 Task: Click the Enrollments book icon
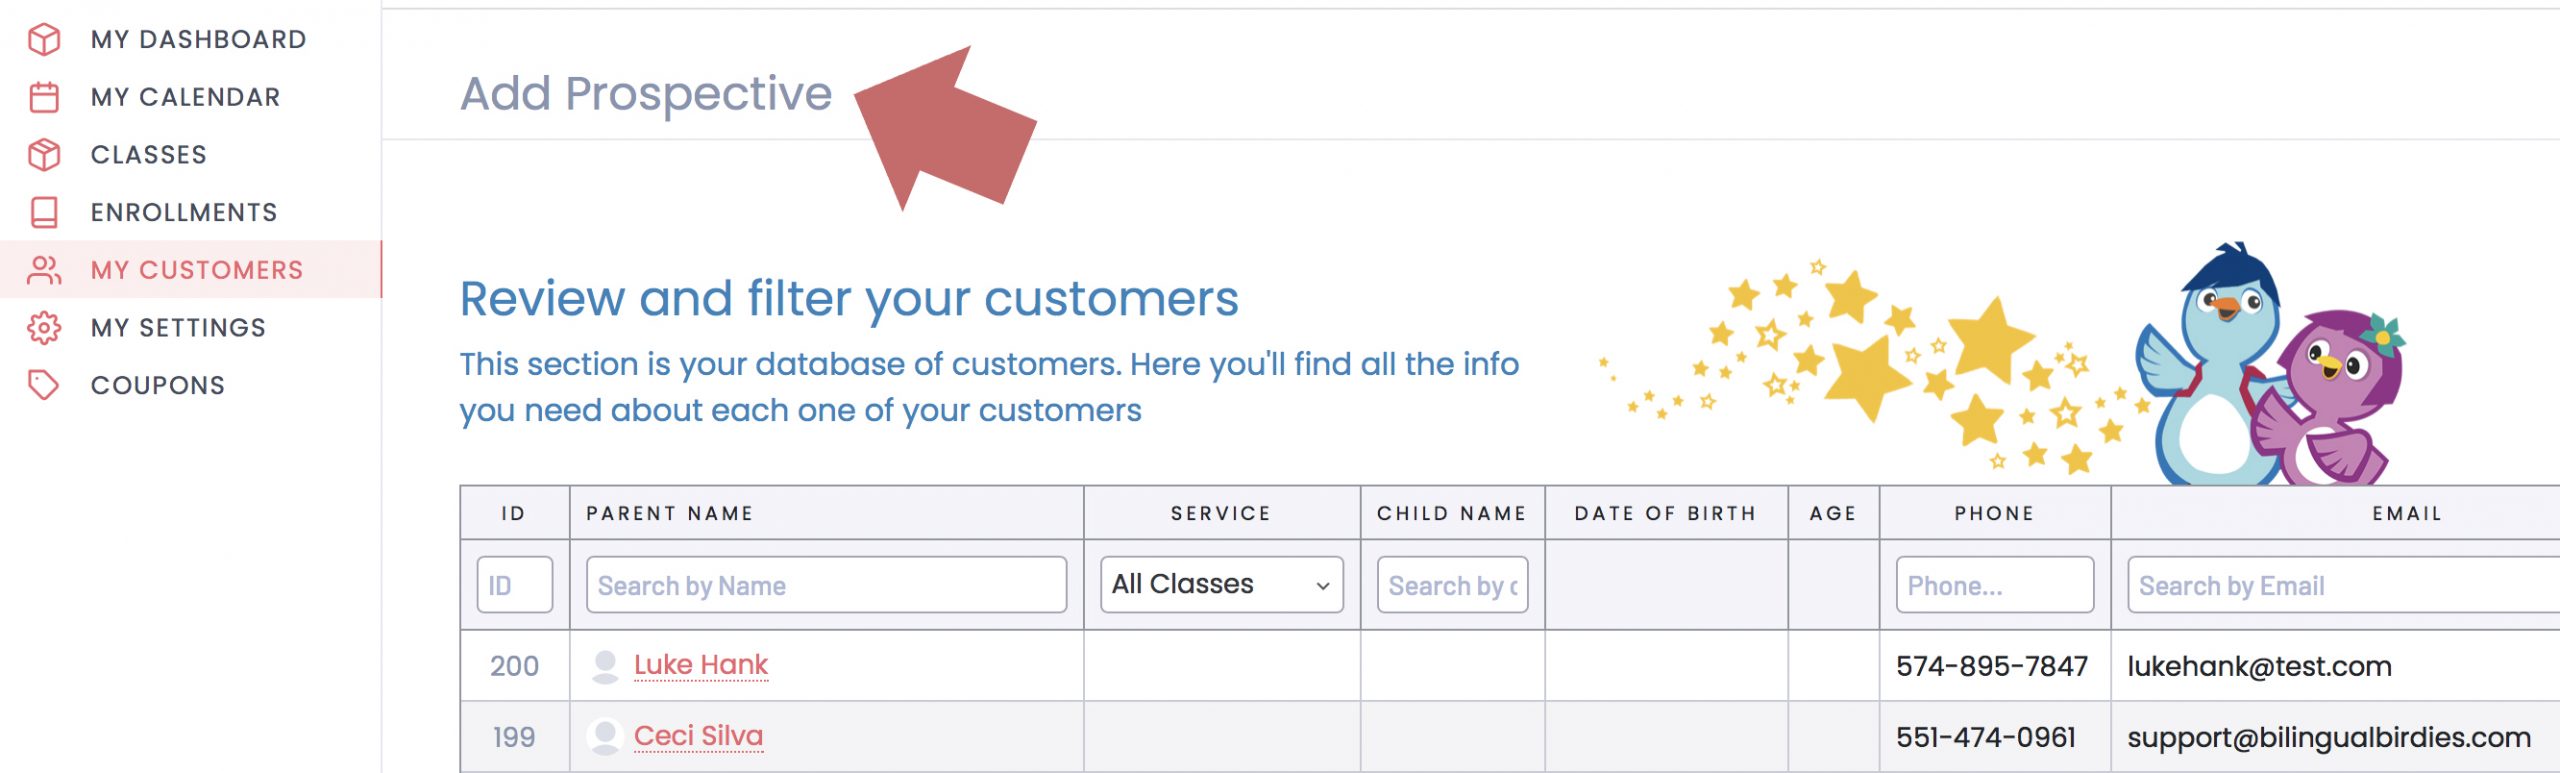[x=44, y=212]
